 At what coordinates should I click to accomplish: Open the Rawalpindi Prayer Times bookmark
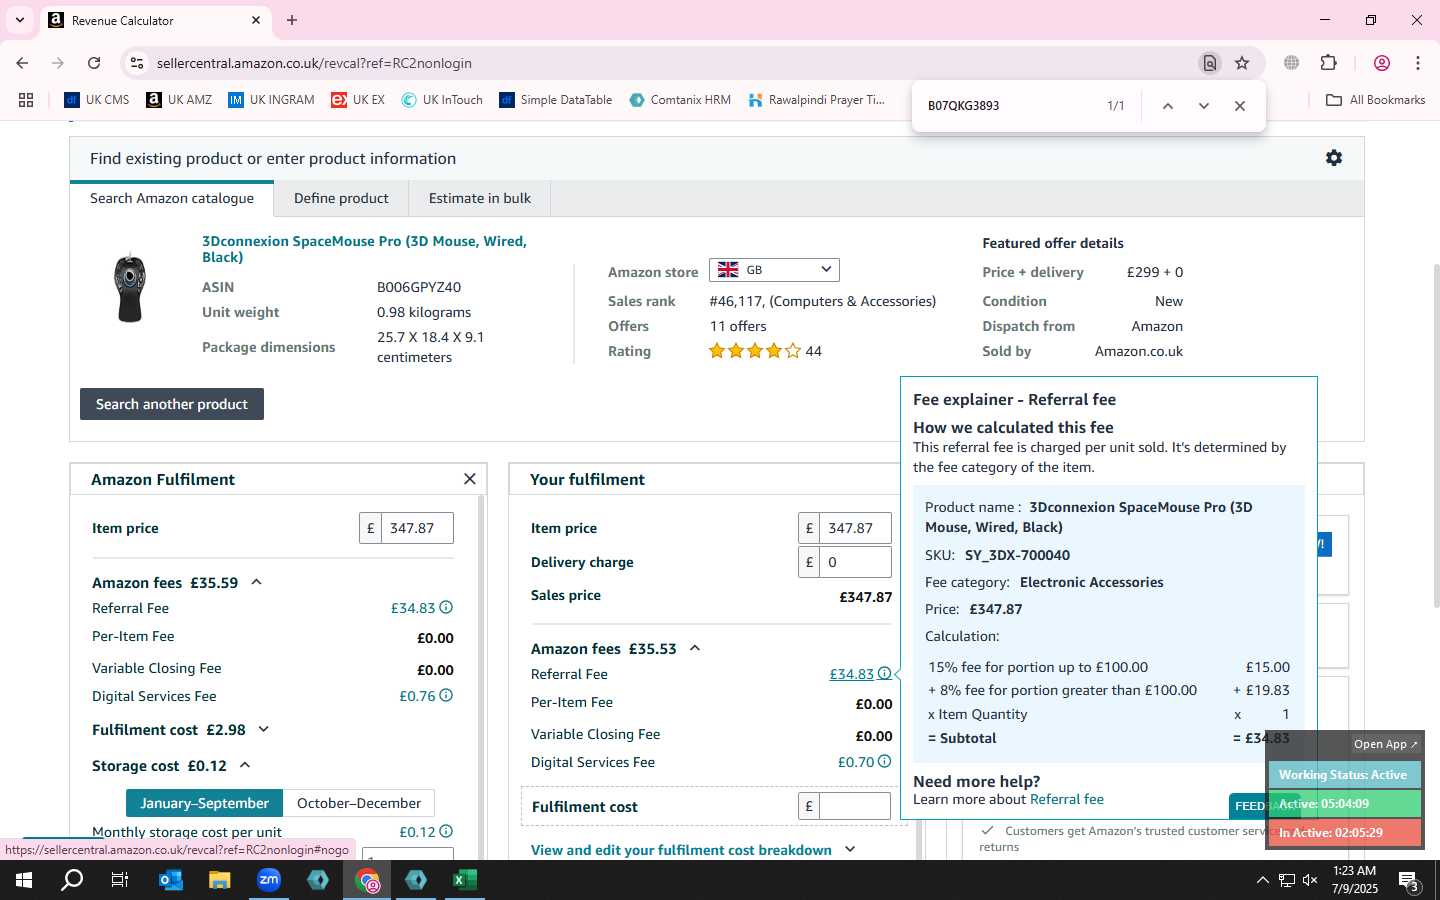tap(816, 100)
